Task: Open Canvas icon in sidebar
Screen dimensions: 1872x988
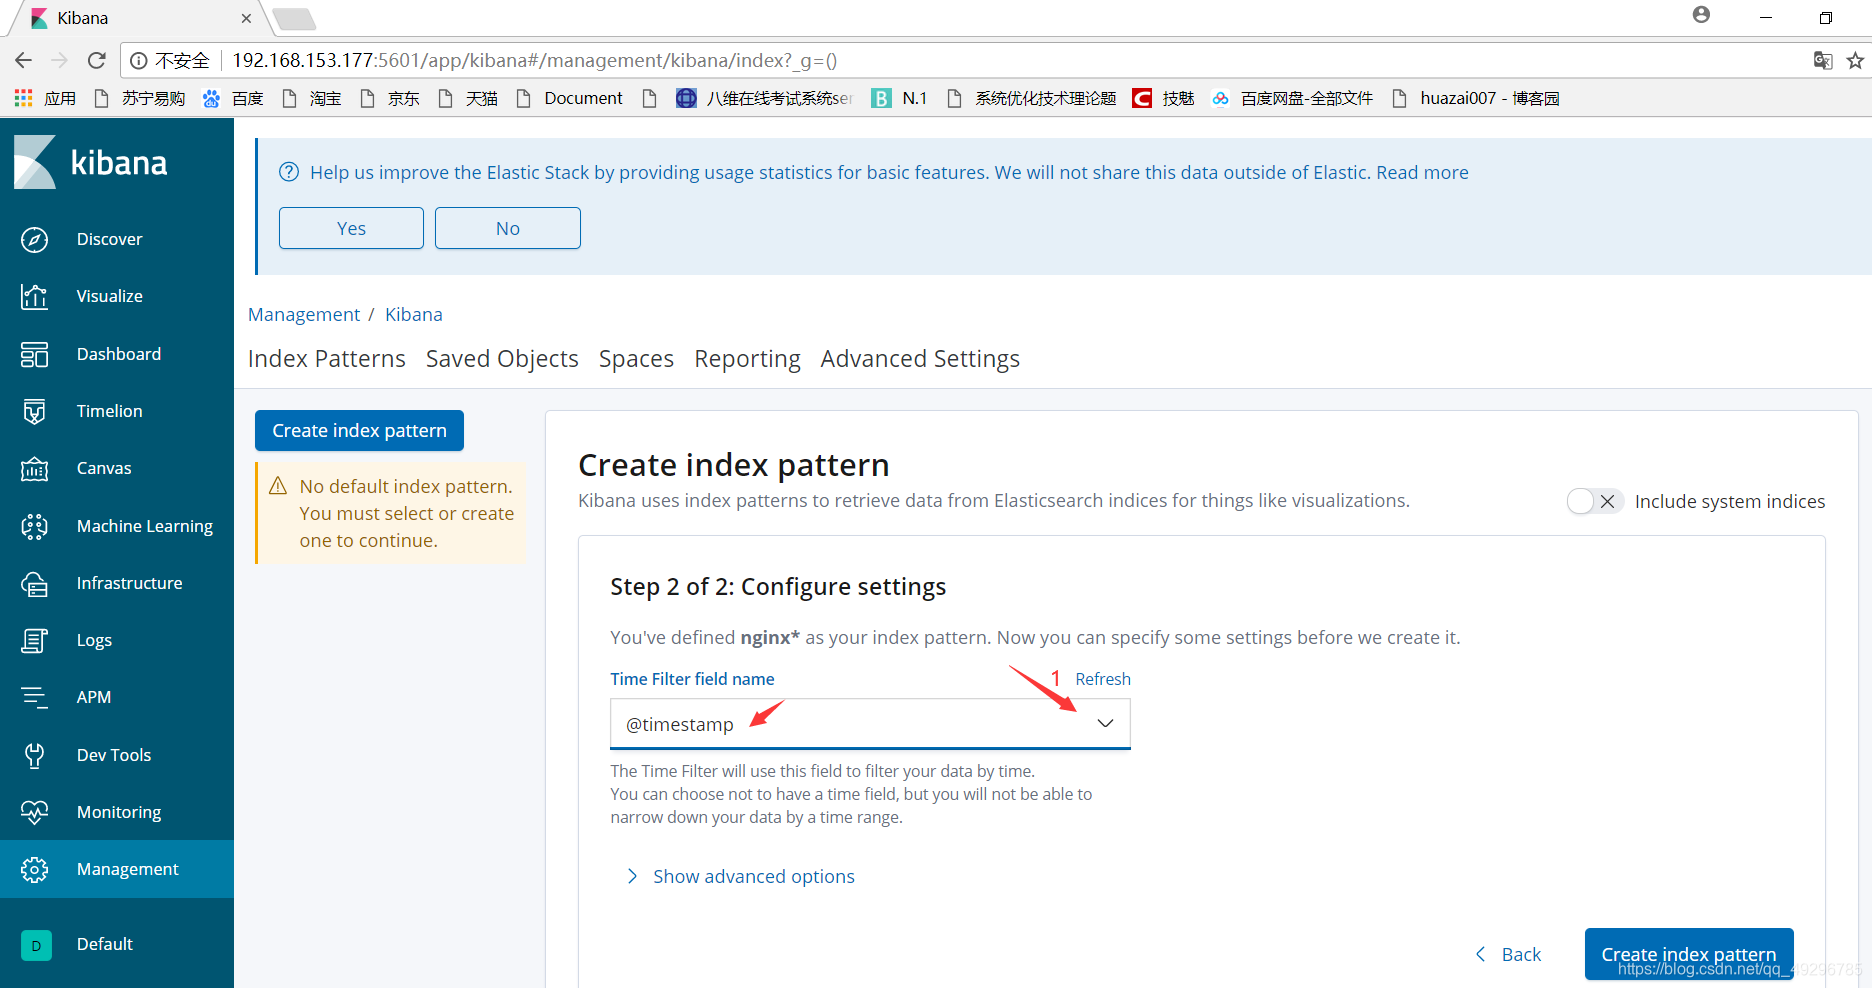Action: point(34,468)
